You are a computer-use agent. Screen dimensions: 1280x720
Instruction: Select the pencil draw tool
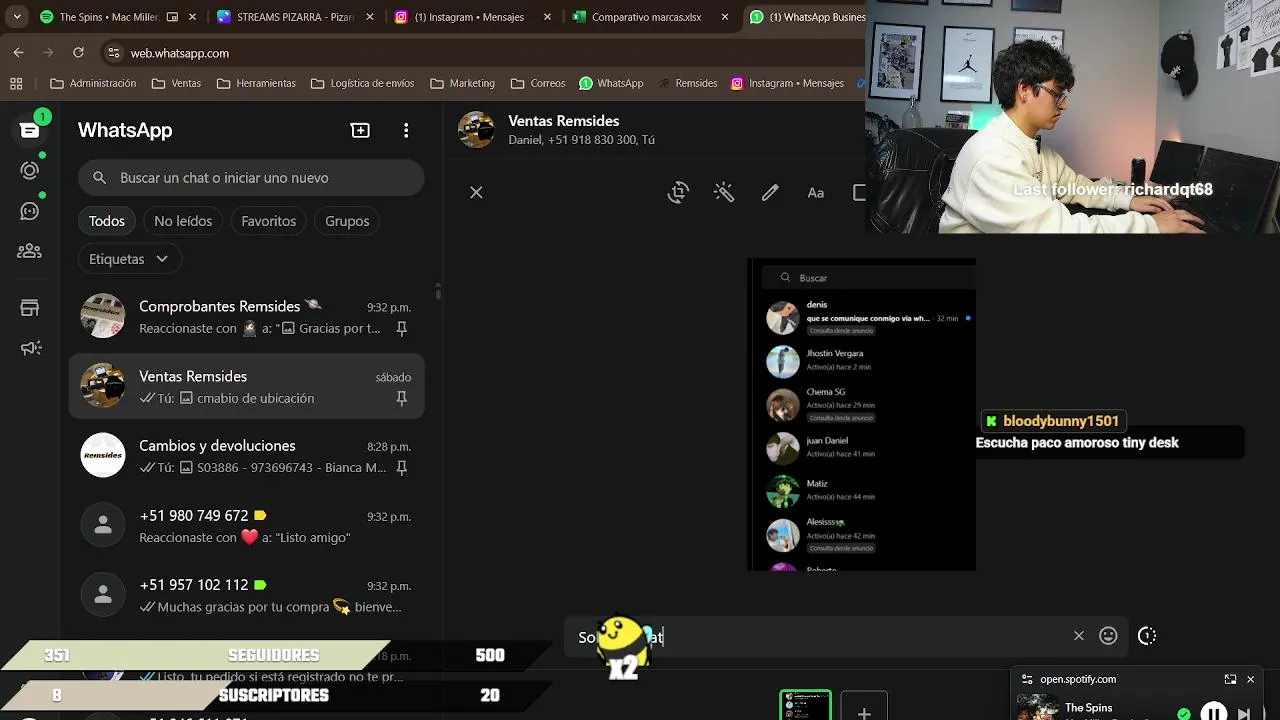pyautogui.click(x=770, y=193)
